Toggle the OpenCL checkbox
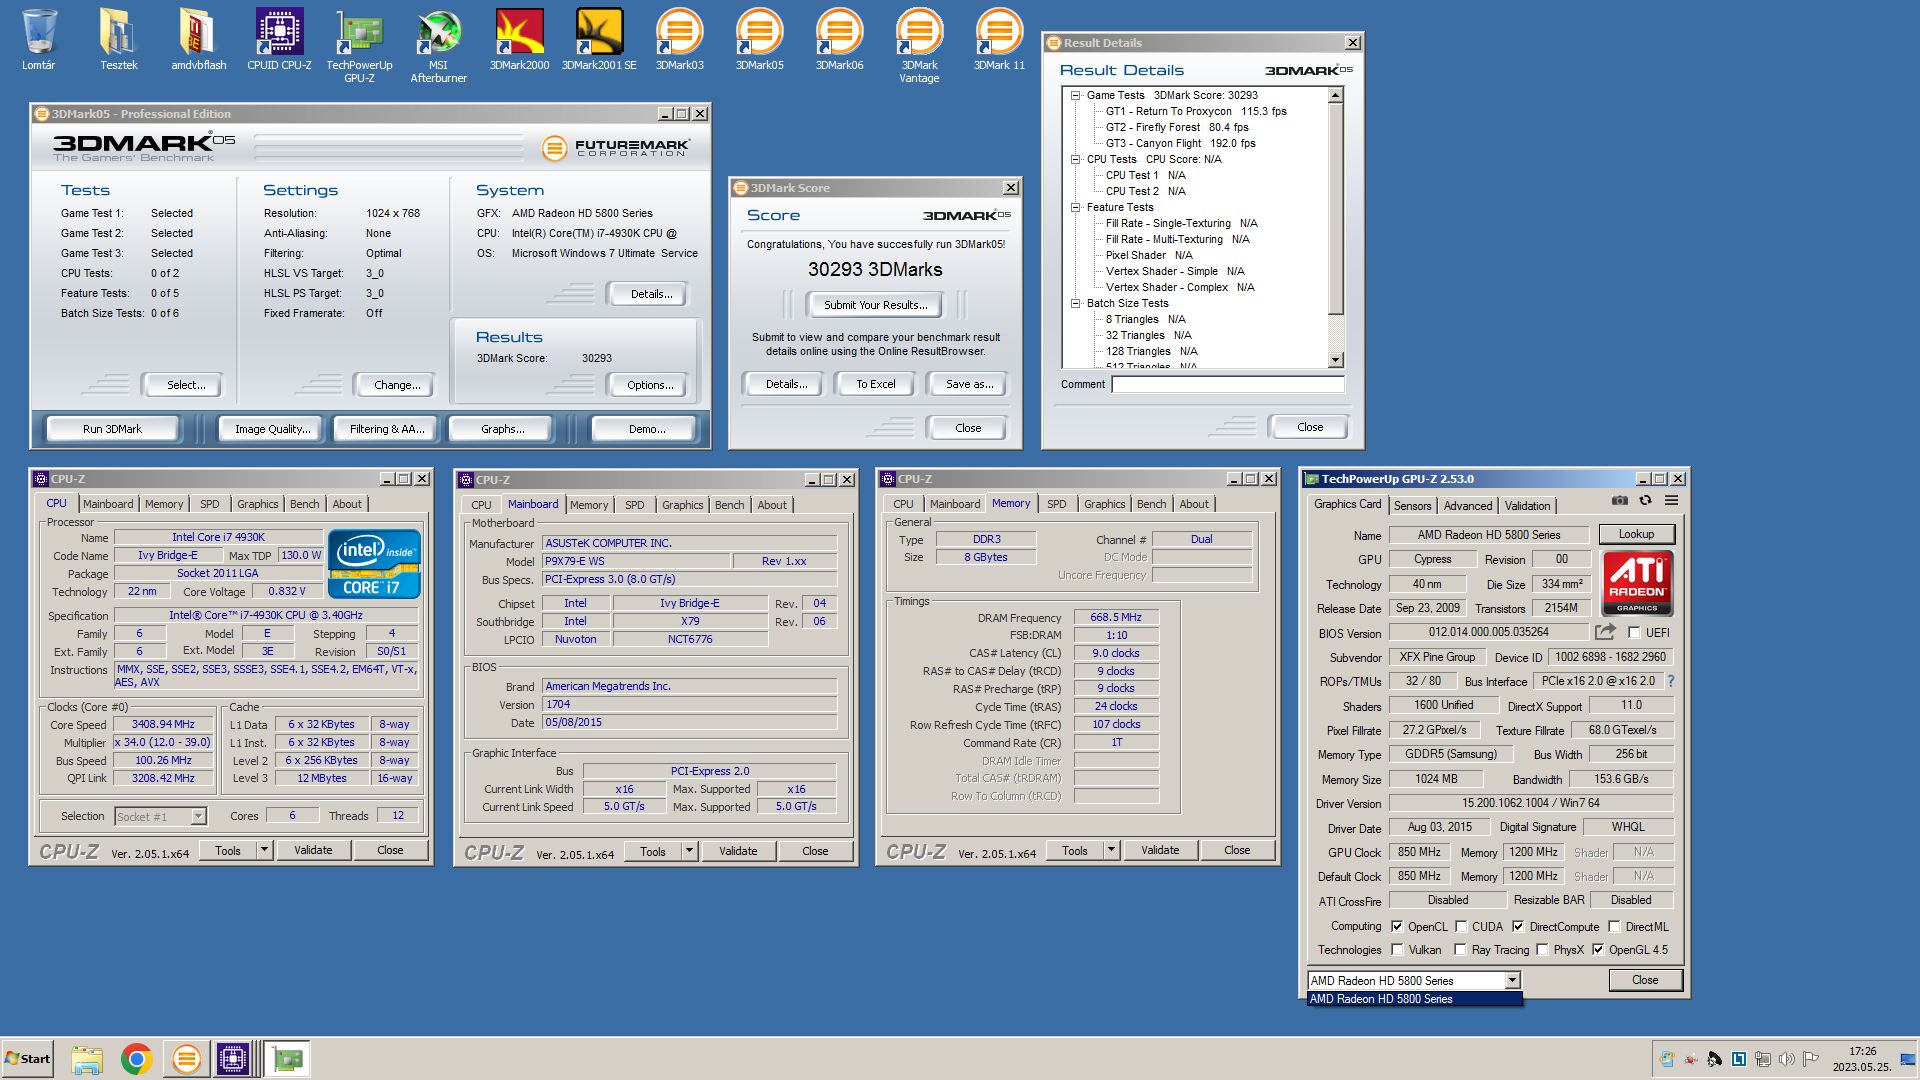Image resolution: width=1920 pixels, height=1080 pixels. click(x=1397, y=926)
